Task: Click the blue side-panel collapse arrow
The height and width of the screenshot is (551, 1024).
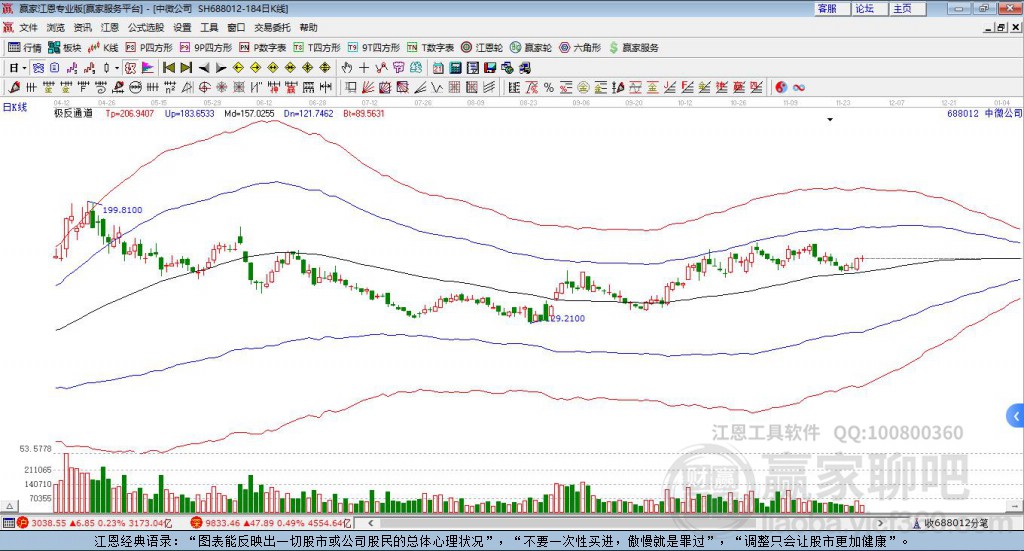Action: [1016, 416]
